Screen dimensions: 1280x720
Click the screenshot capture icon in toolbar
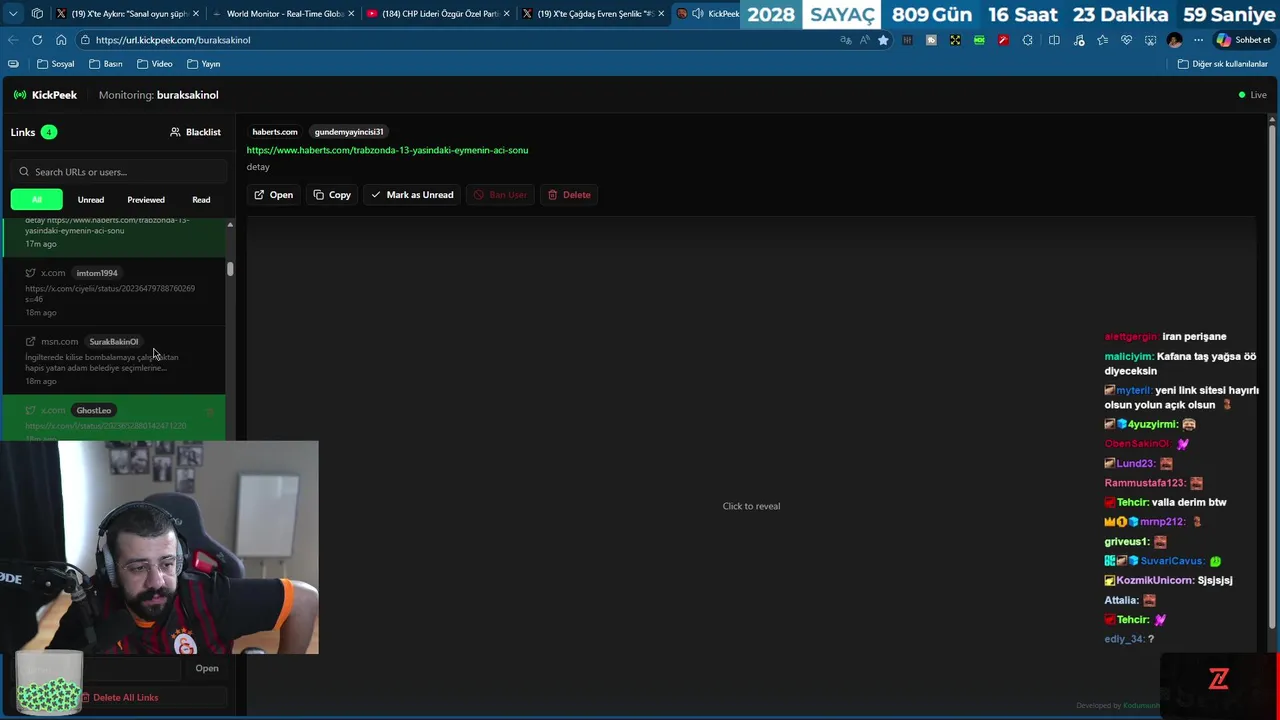pos(1150,40)
